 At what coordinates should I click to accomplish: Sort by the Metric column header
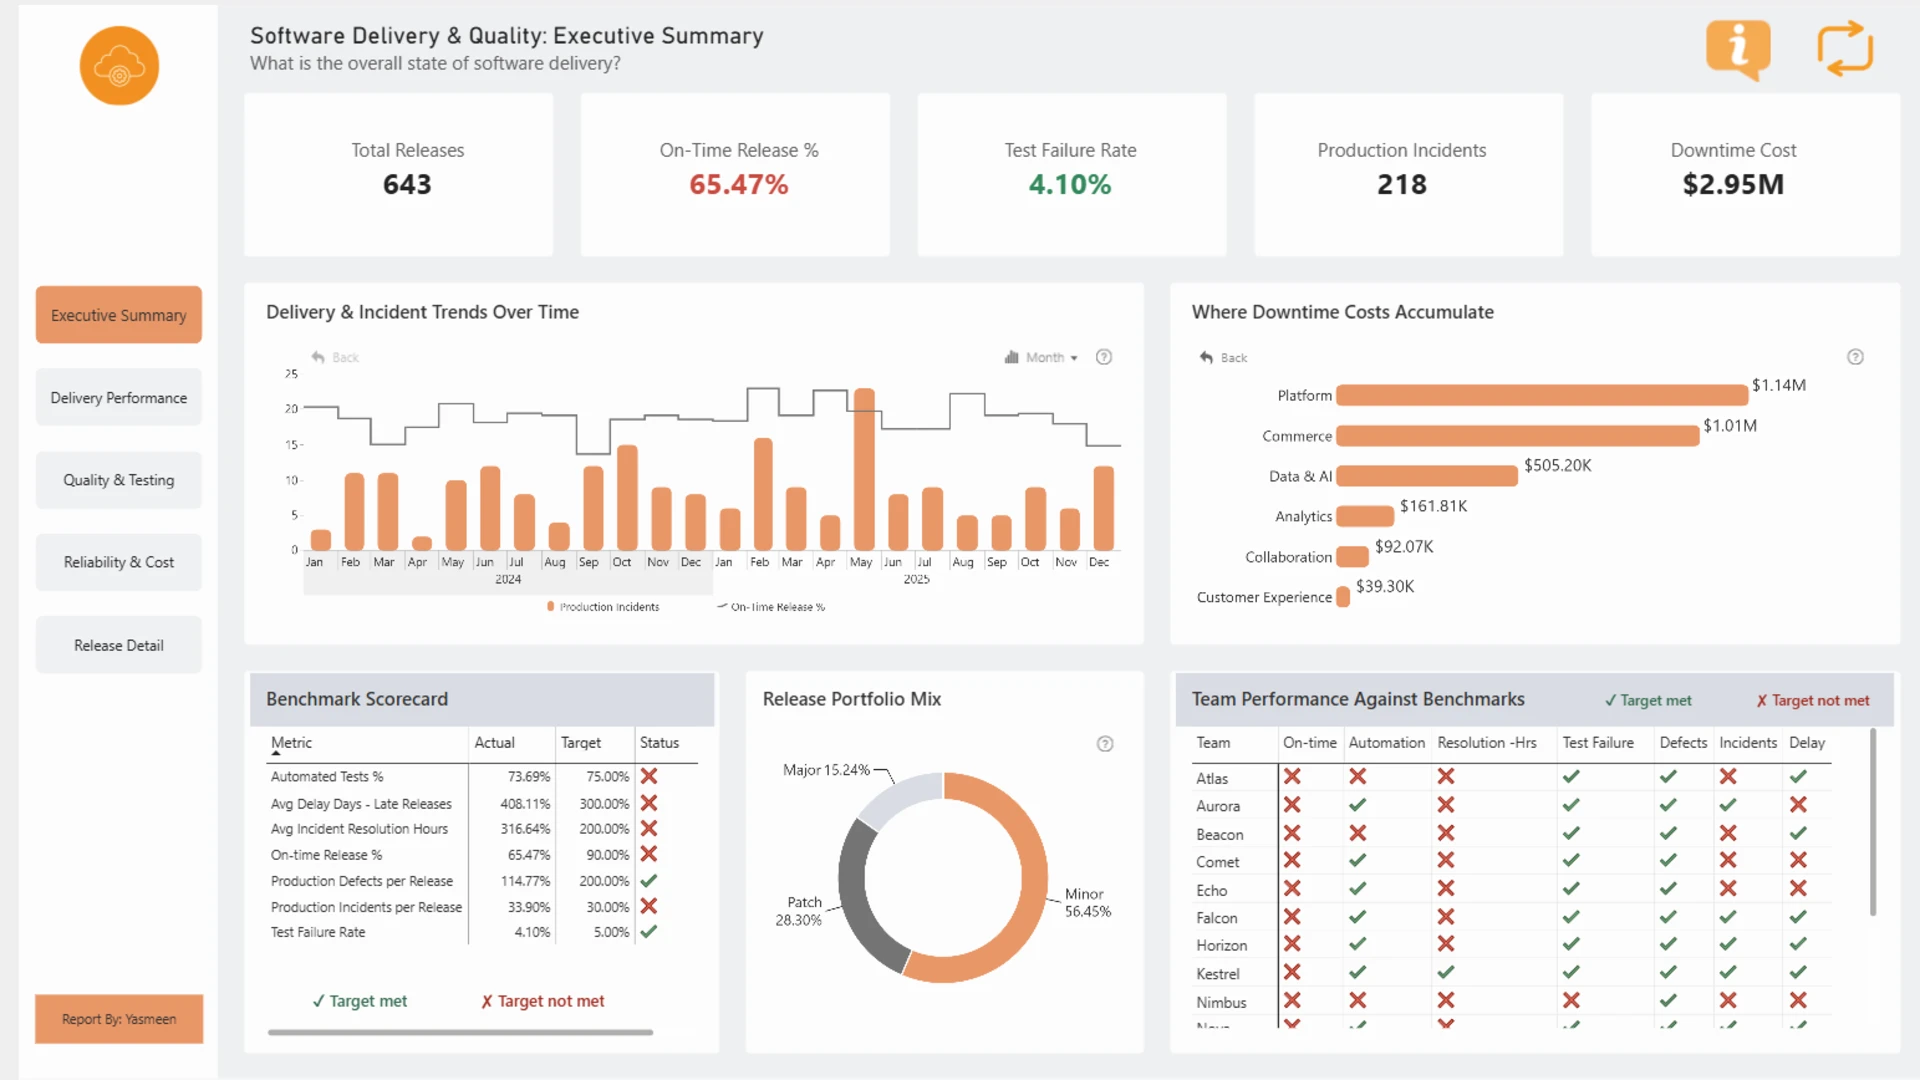click(291, 743)
